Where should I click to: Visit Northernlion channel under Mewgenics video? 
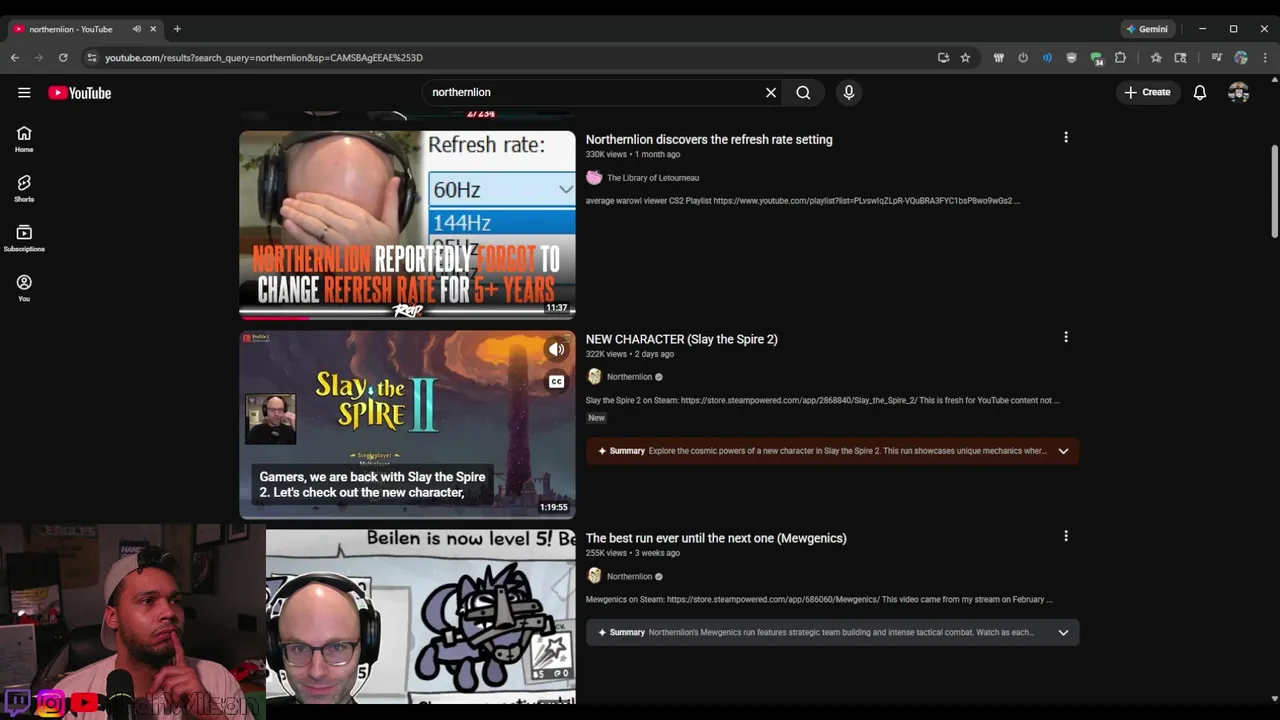[629, 576]
